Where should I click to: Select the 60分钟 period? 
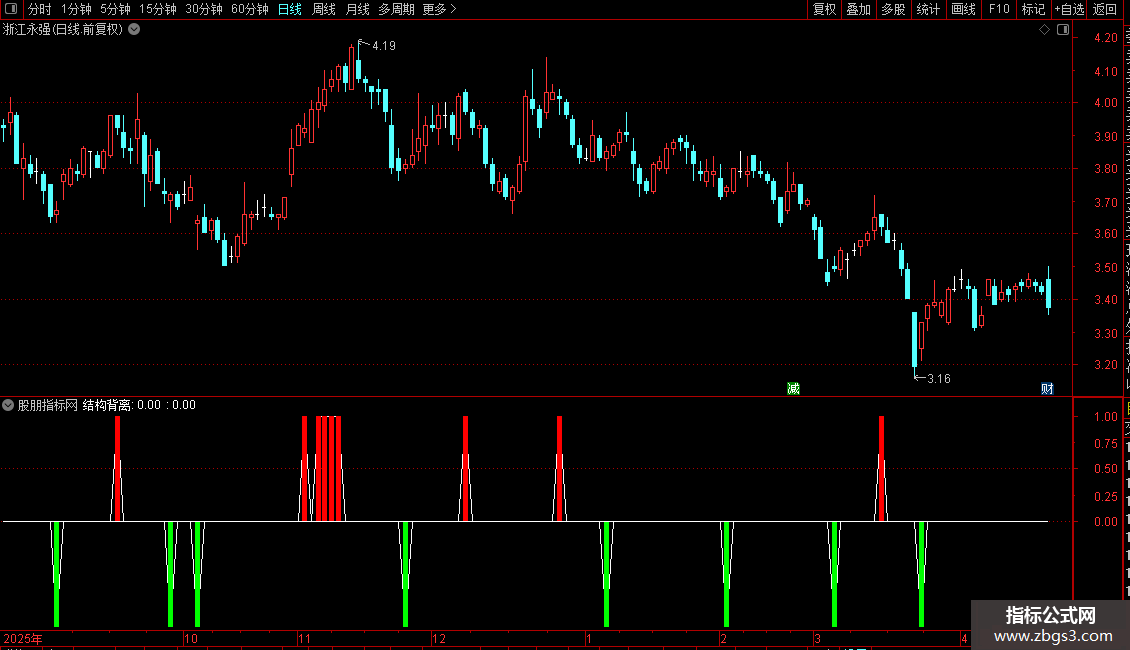tap(250, 9)
